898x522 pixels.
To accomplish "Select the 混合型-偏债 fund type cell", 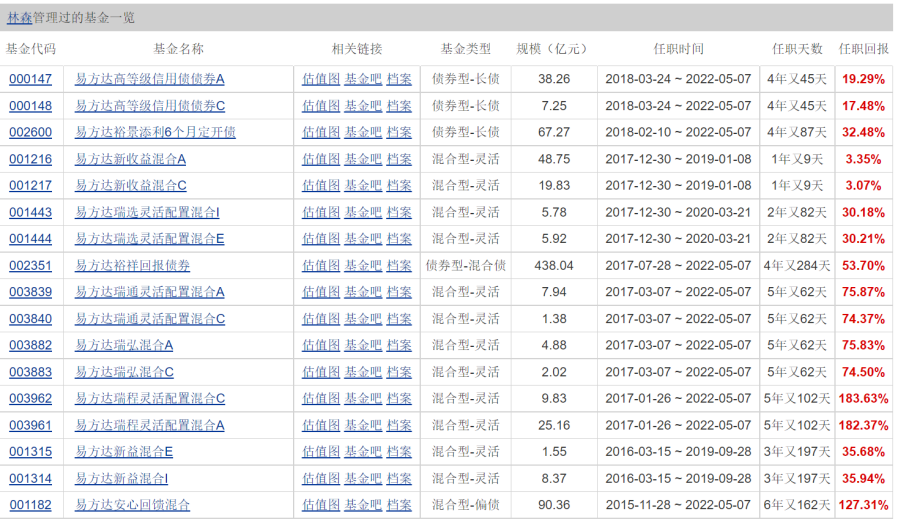I will [x=466, y=505].
